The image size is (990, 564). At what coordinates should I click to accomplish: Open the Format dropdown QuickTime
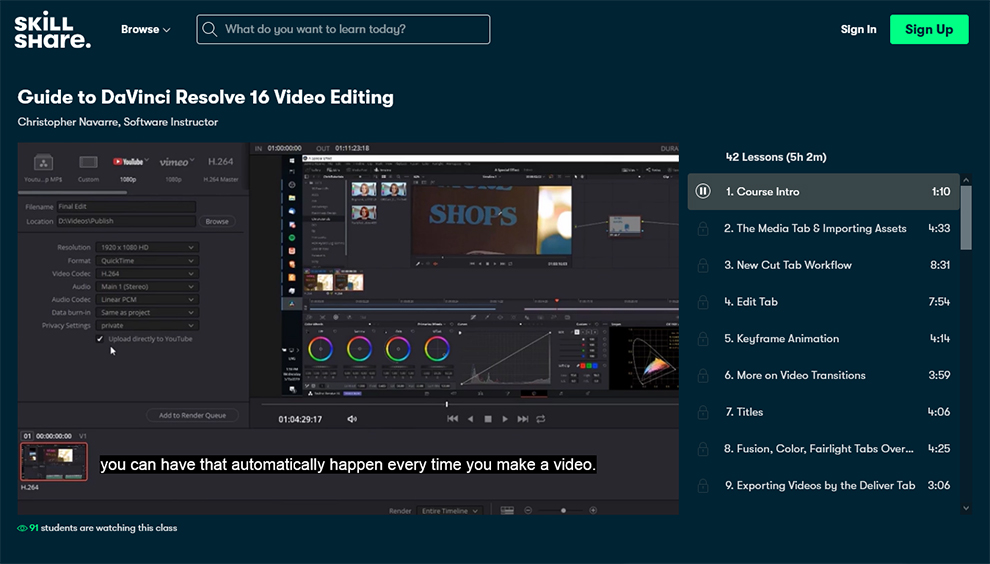click(146, 261)
